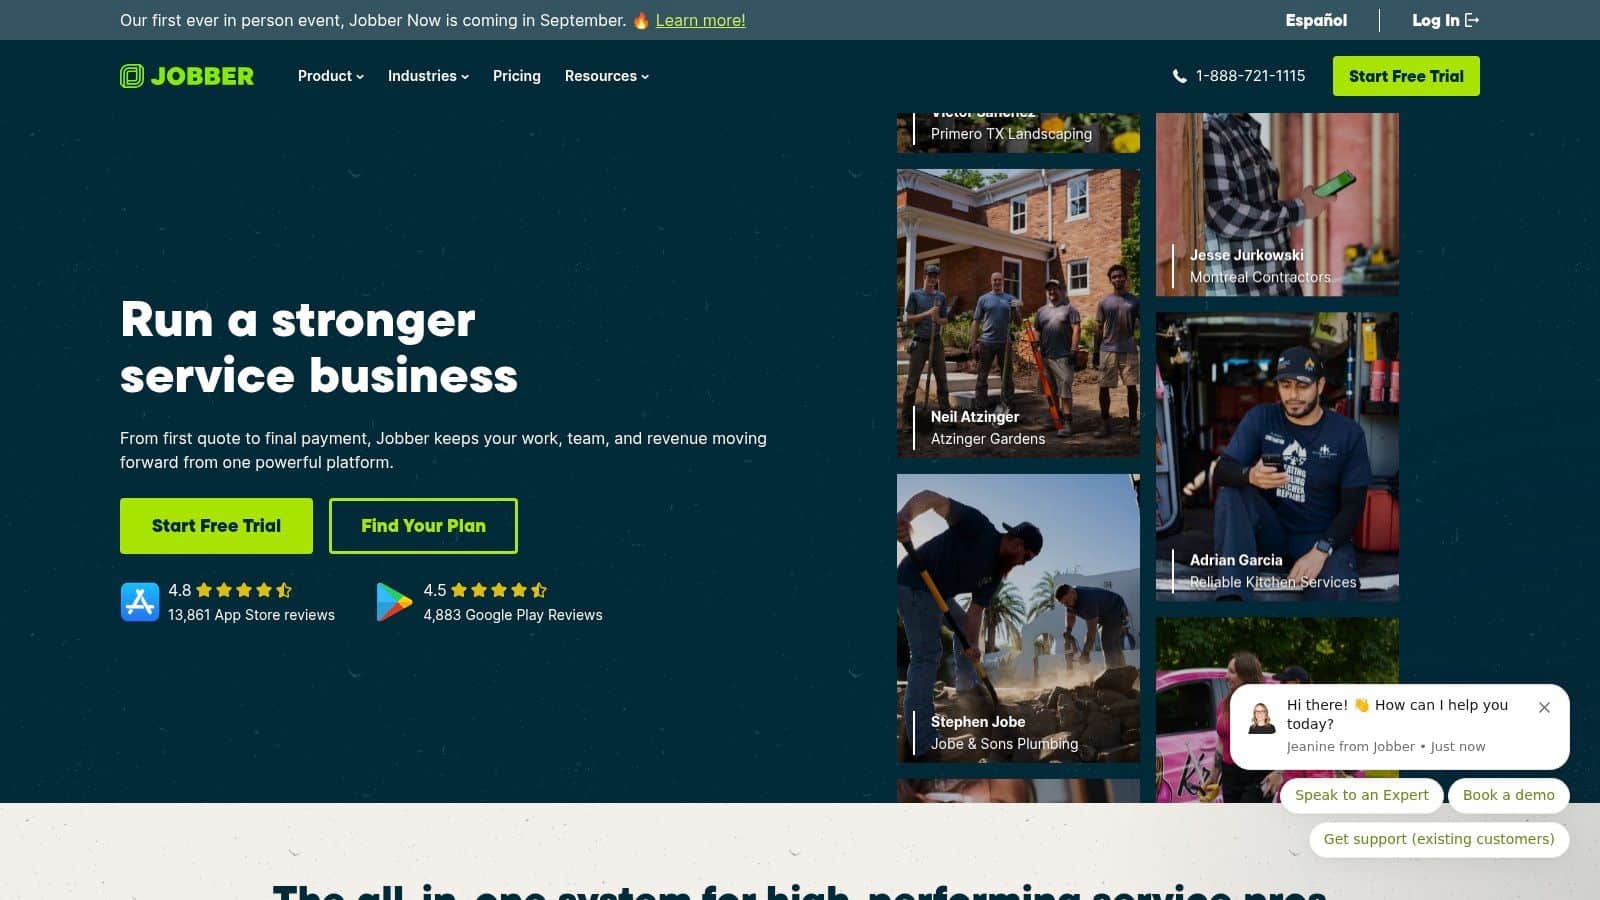Screen dimensions: 1600x900
Task: Open the Neil Atzinger photo card
Action: (1018, 313)
